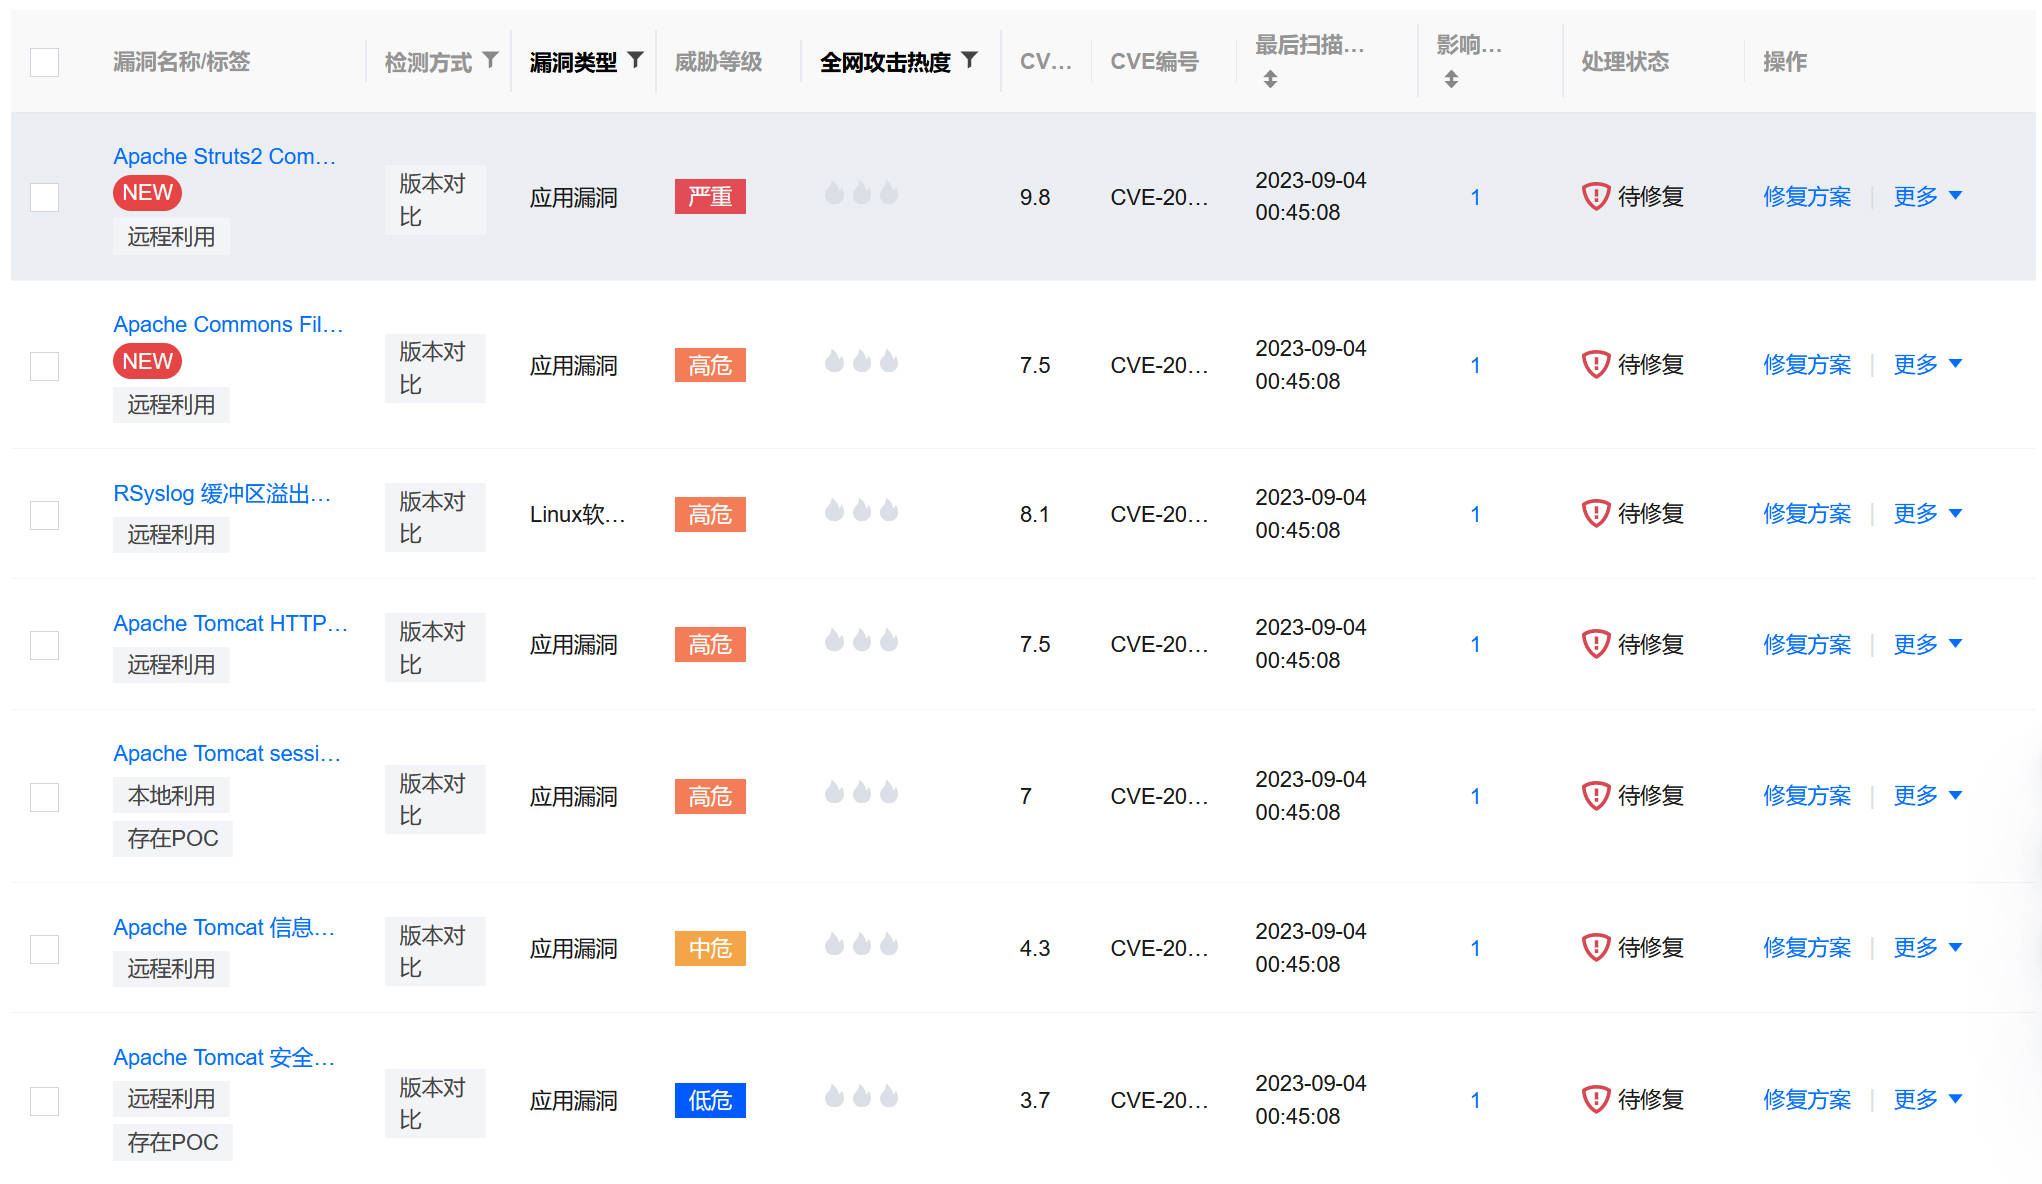Click 严重 severity tag in Struts2 row

[x=710, y=196]
